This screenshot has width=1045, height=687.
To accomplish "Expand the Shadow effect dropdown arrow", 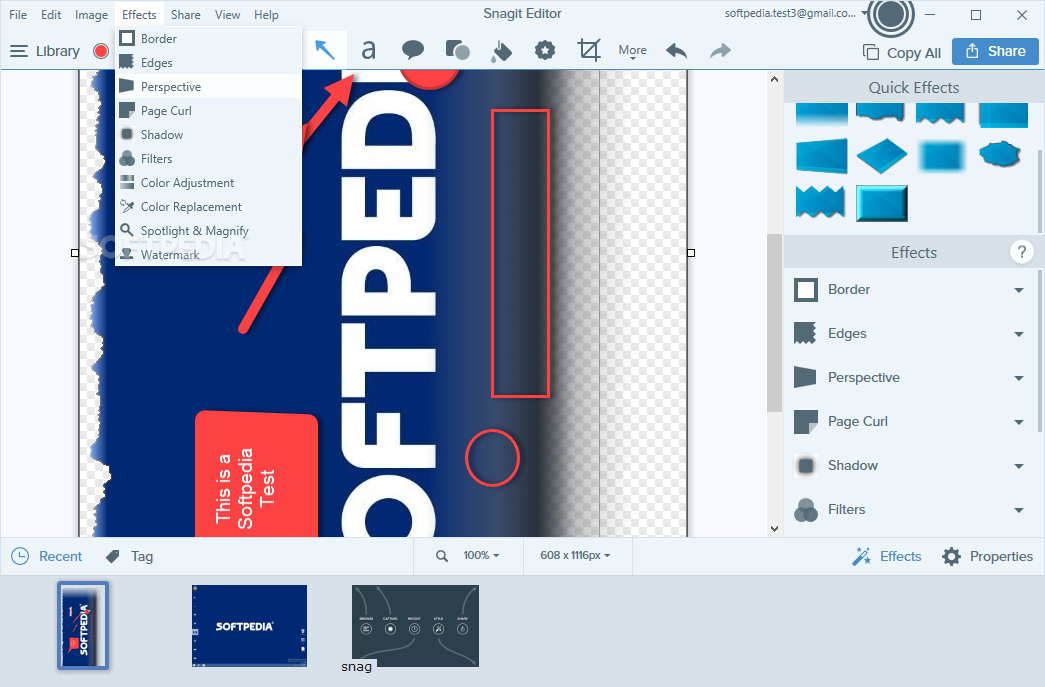I will click(1018, 466).
